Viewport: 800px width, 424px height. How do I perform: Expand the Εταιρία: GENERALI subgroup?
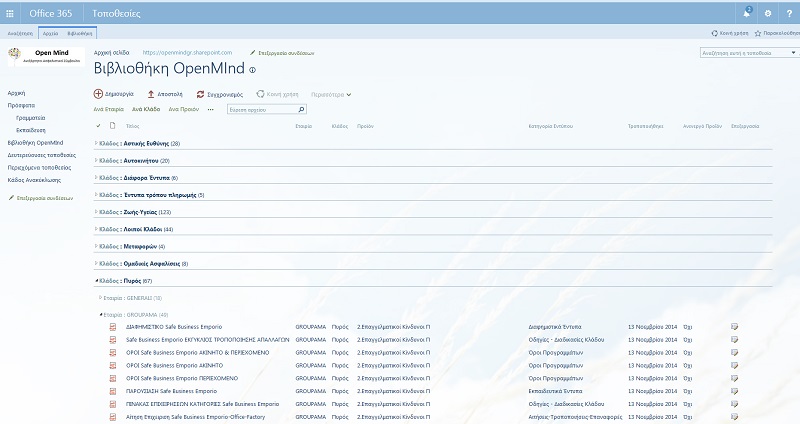pyautogui.click(x=100, y=297)
